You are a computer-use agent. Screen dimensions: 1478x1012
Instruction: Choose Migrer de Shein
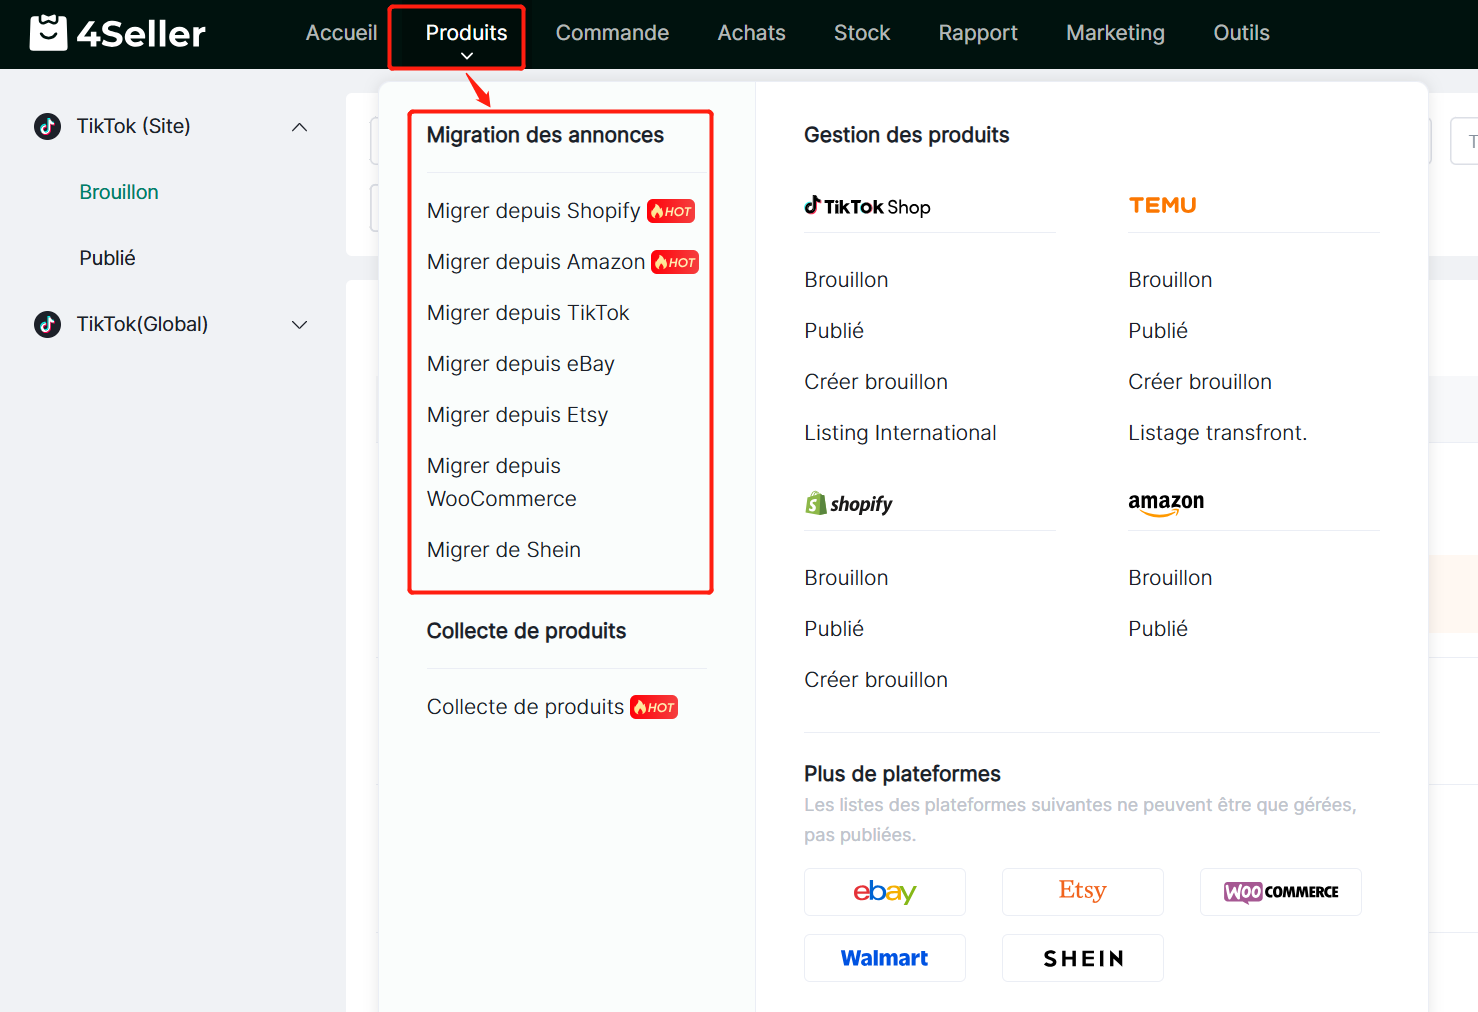pyautogui.click(x=504, y=550)
